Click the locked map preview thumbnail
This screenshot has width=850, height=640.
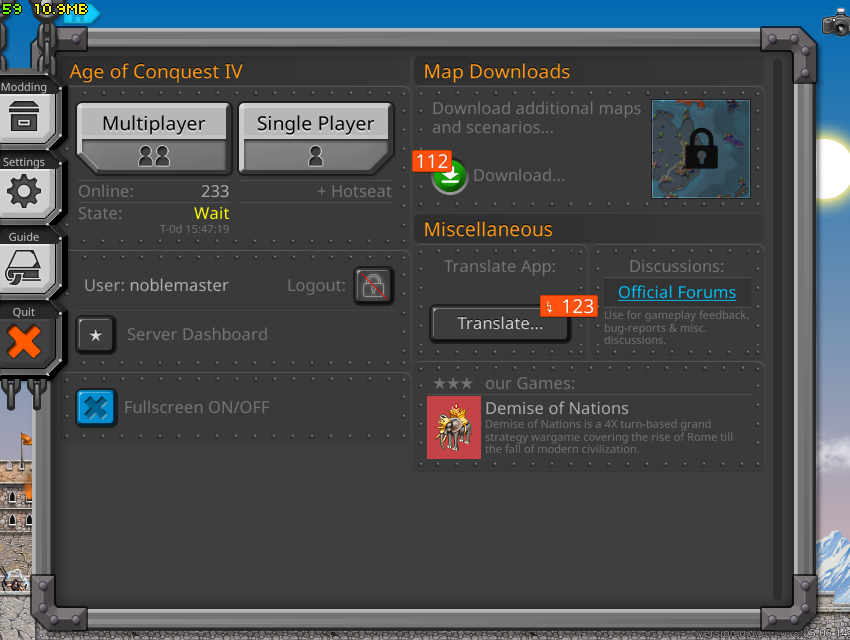pyautogui.click(x=701, y=148)
